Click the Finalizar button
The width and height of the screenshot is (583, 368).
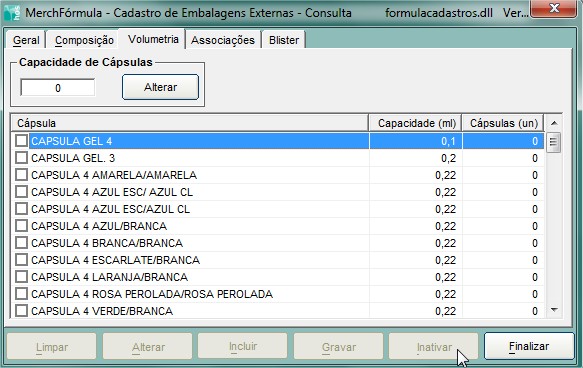click(529, 346)
